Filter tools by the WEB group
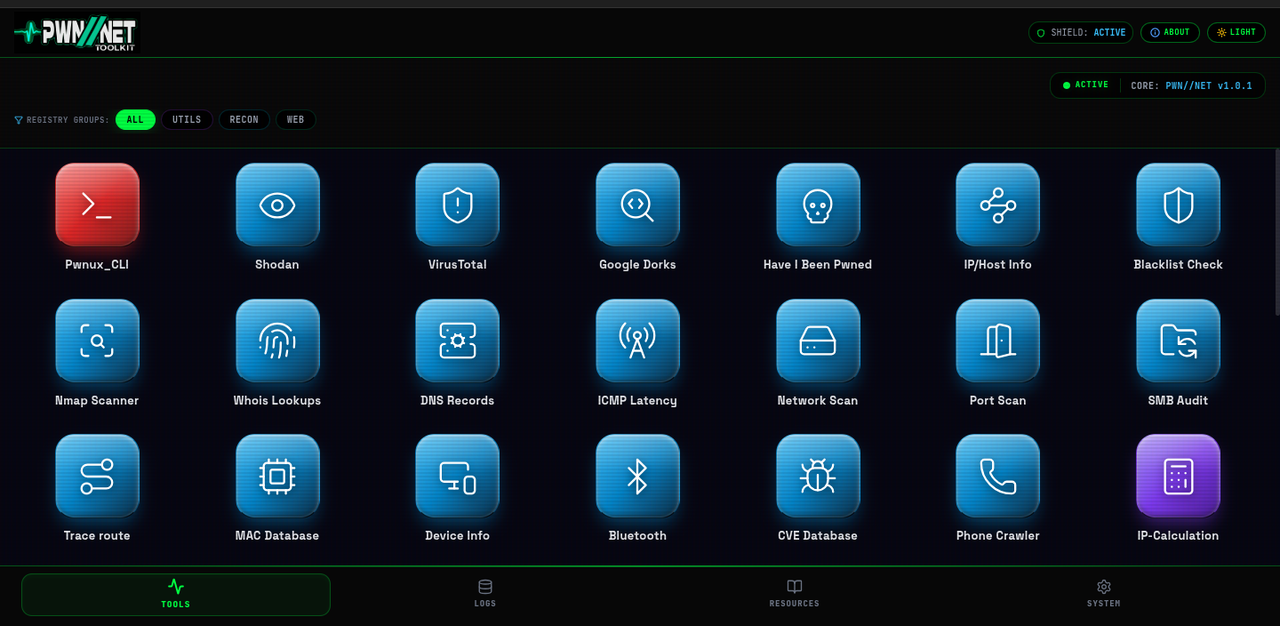Viewport: 1280px width, 626px height. (x=296, y=120)
